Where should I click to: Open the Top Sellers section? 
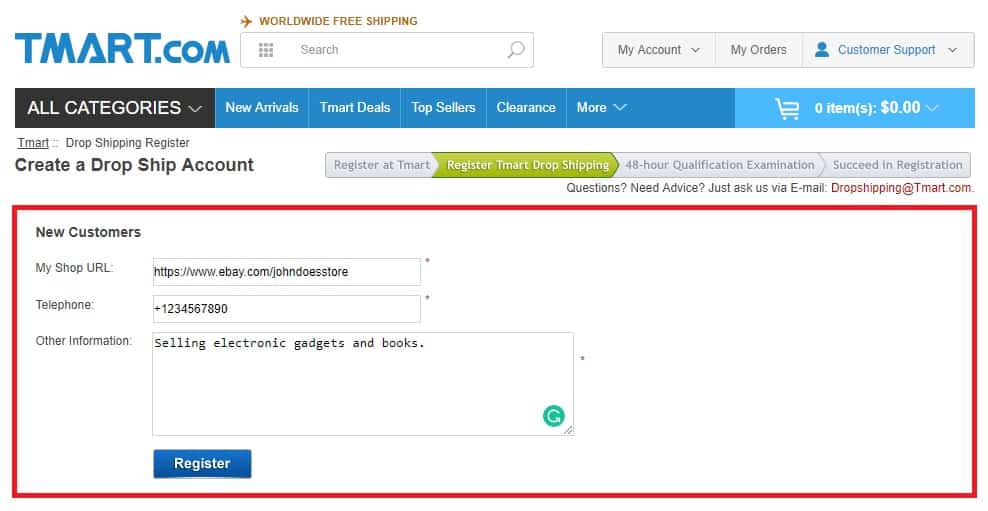444,108
